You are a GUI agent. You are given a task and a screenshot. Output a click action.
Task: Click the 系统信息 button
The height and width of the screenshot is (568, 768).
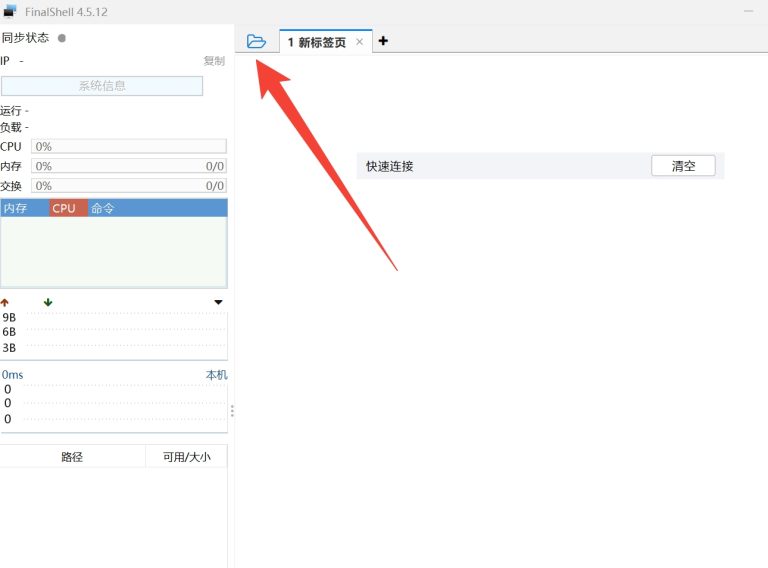(x=102, y=86)
